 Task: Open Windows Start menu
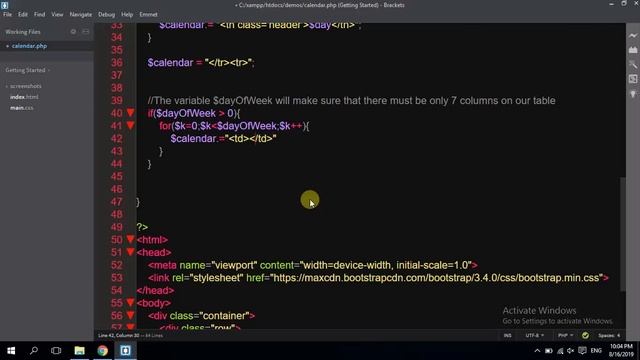(11, 351)
